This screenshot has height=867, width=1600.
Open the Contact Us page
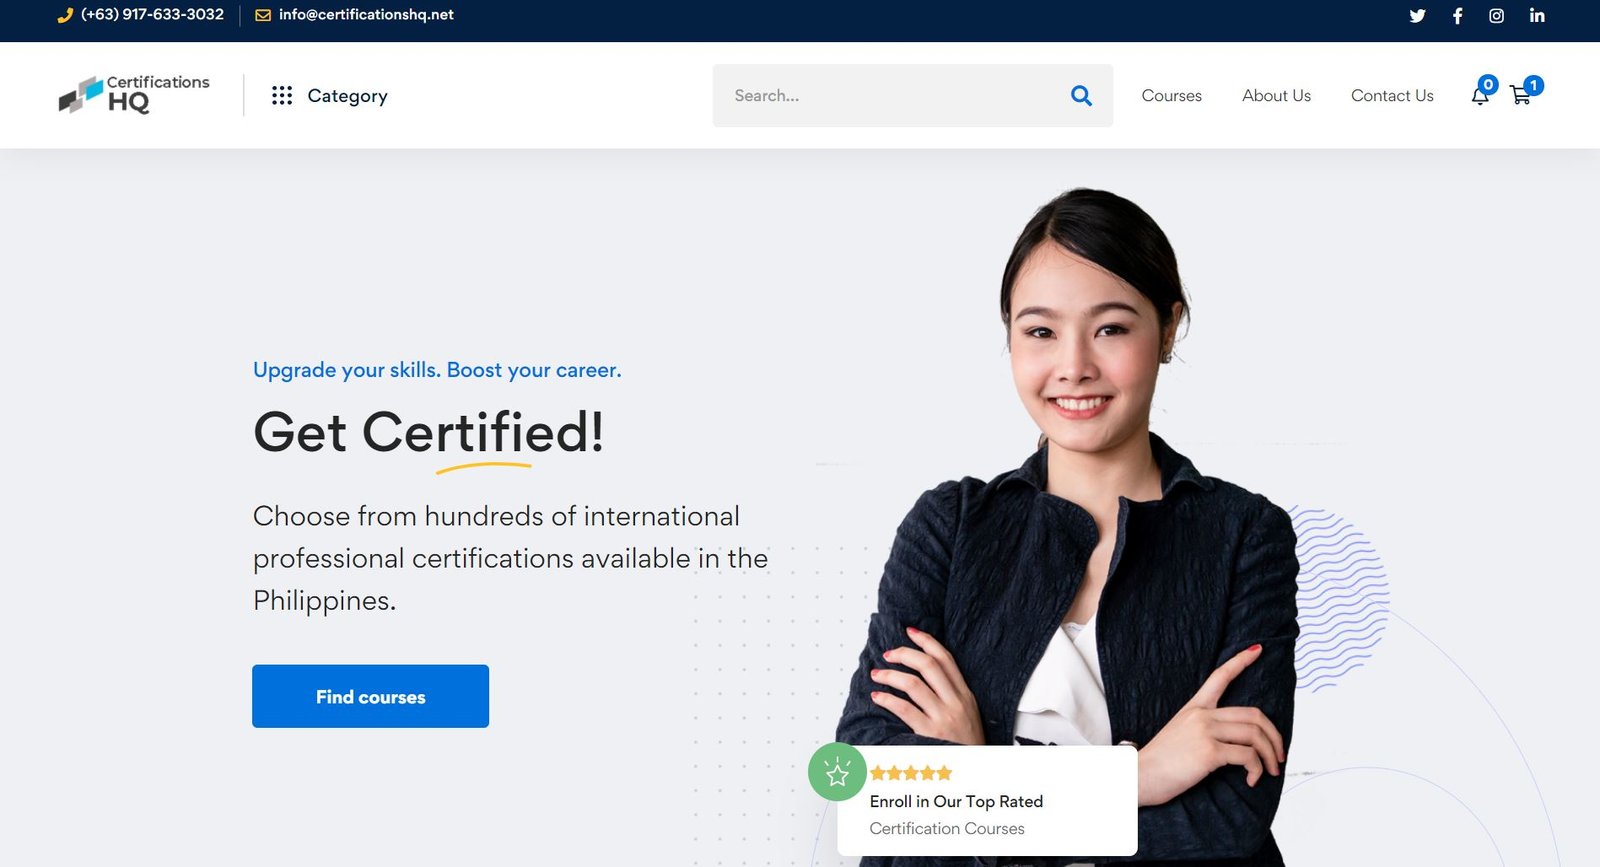1392,96
